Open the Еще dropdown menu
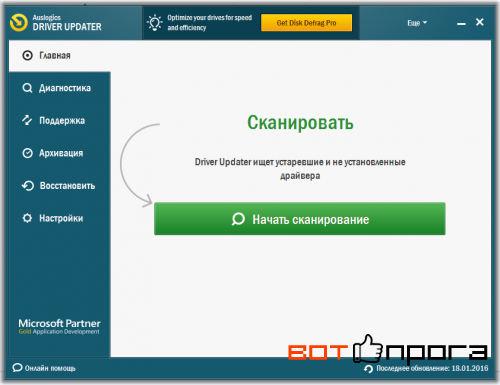 [x=417, y=23]
